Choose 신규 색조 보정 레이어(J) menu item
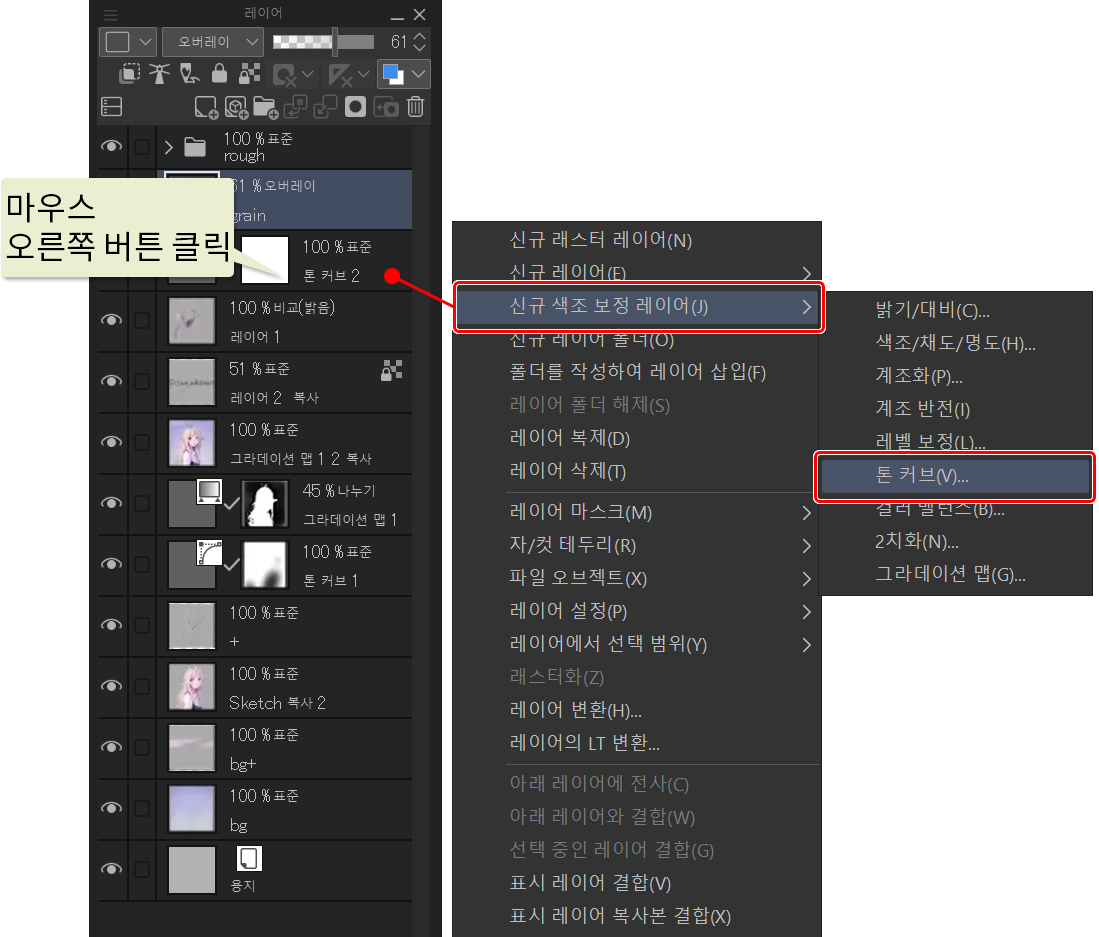The width and height of the screenshot is (1099, 937). 638,307
